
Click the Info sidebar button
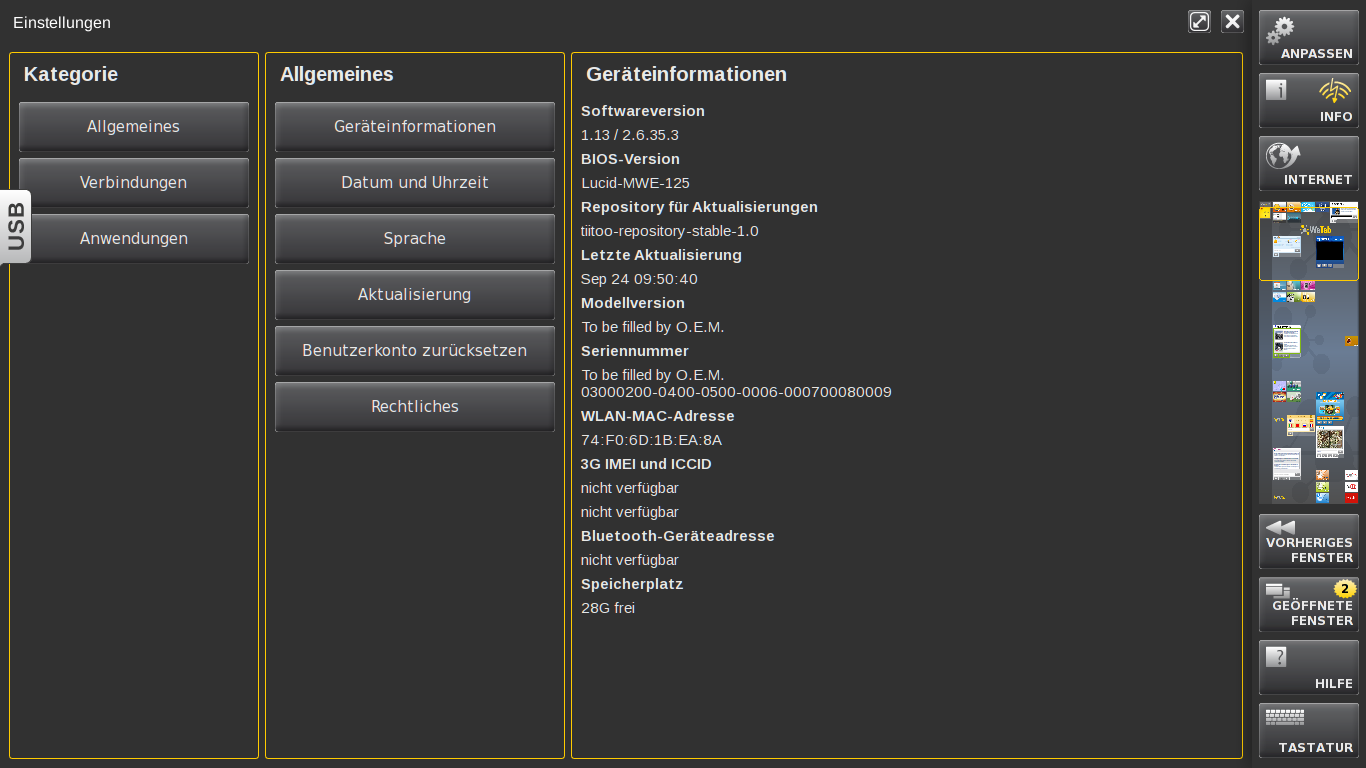coord(1308,100)
